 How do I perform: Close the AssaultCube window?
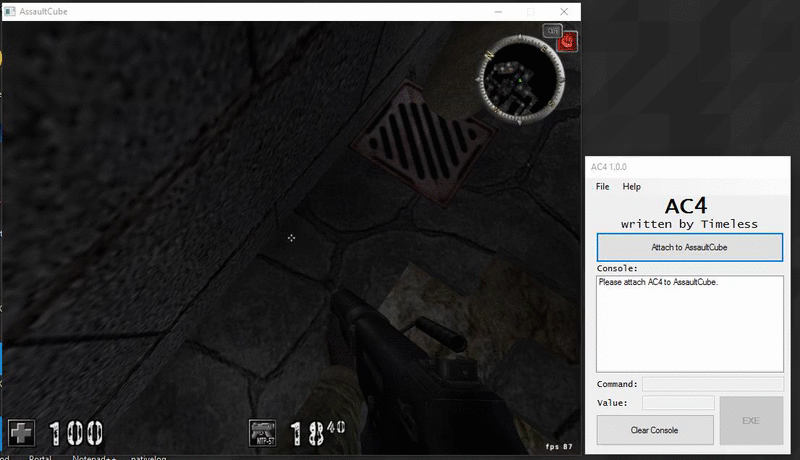pyautogui.click(x=564, y=12)
